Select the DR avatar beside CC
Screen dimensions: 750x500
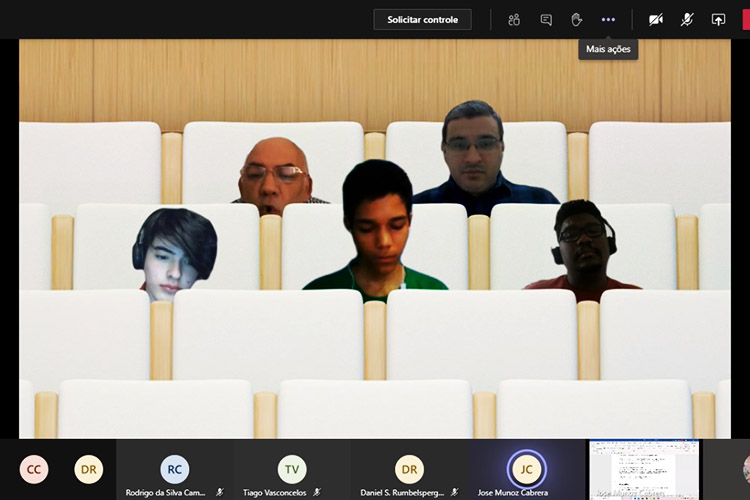click(88, 469)
